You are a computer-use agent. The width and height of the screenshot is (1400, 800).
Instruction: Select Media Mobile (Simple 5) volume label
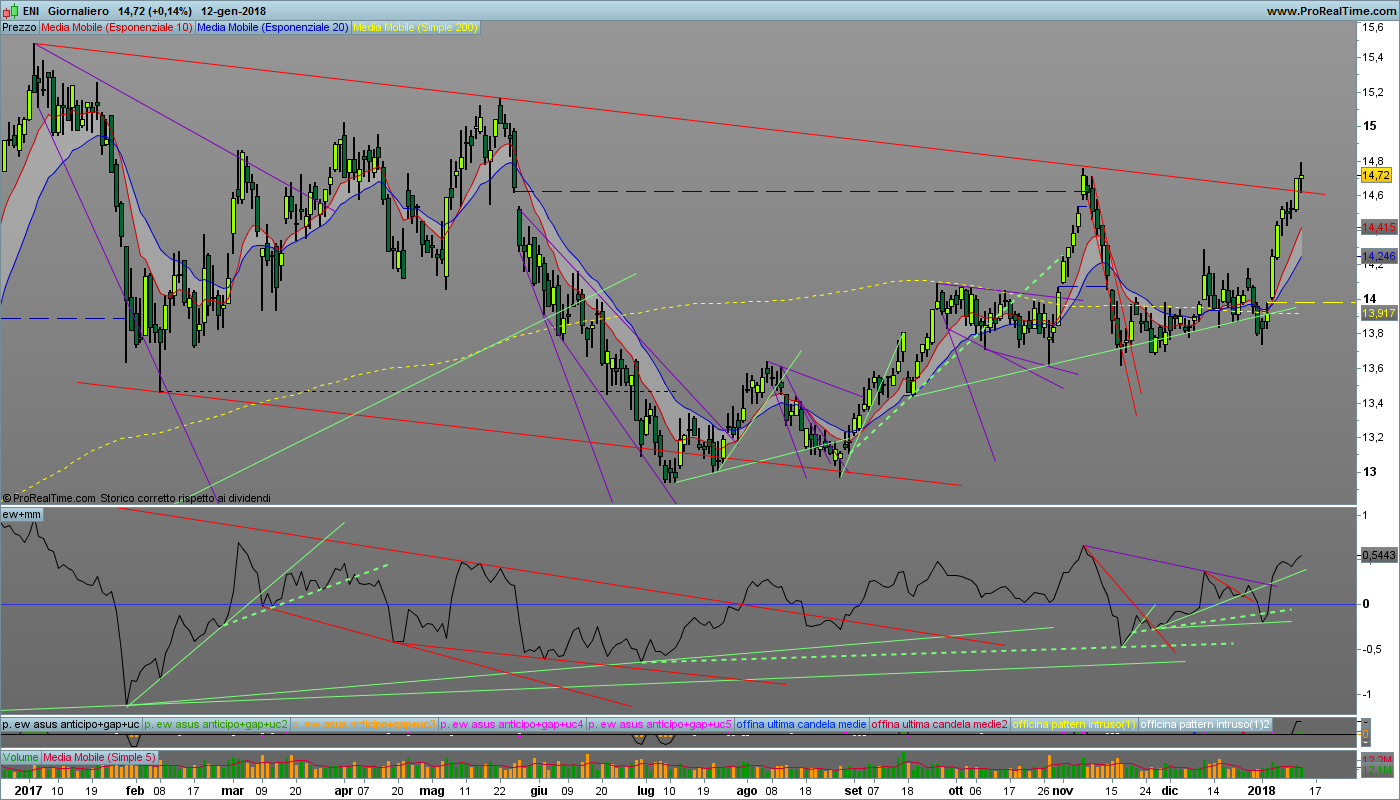(99, 757)
